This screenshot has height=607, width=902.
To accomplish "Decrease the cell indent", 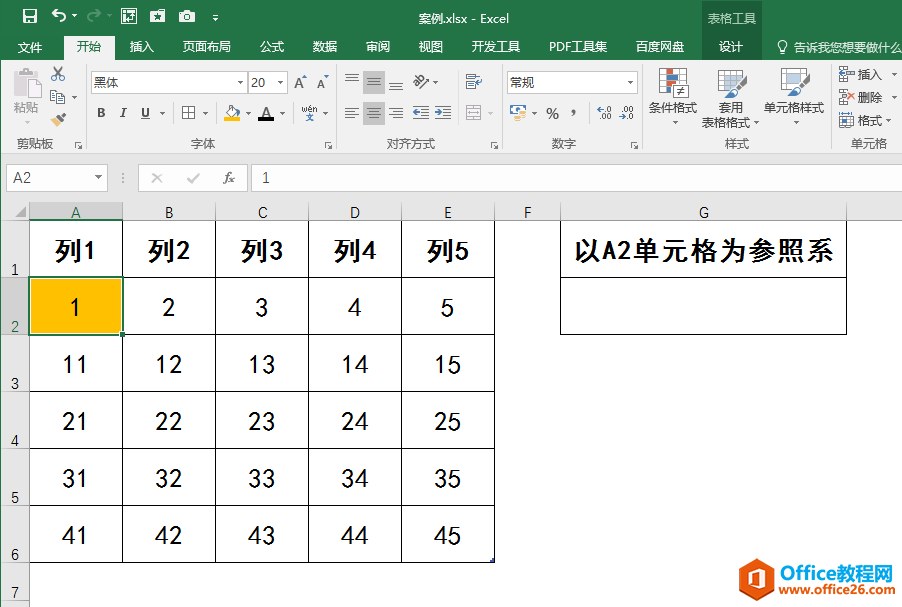I will coord(421,113).
